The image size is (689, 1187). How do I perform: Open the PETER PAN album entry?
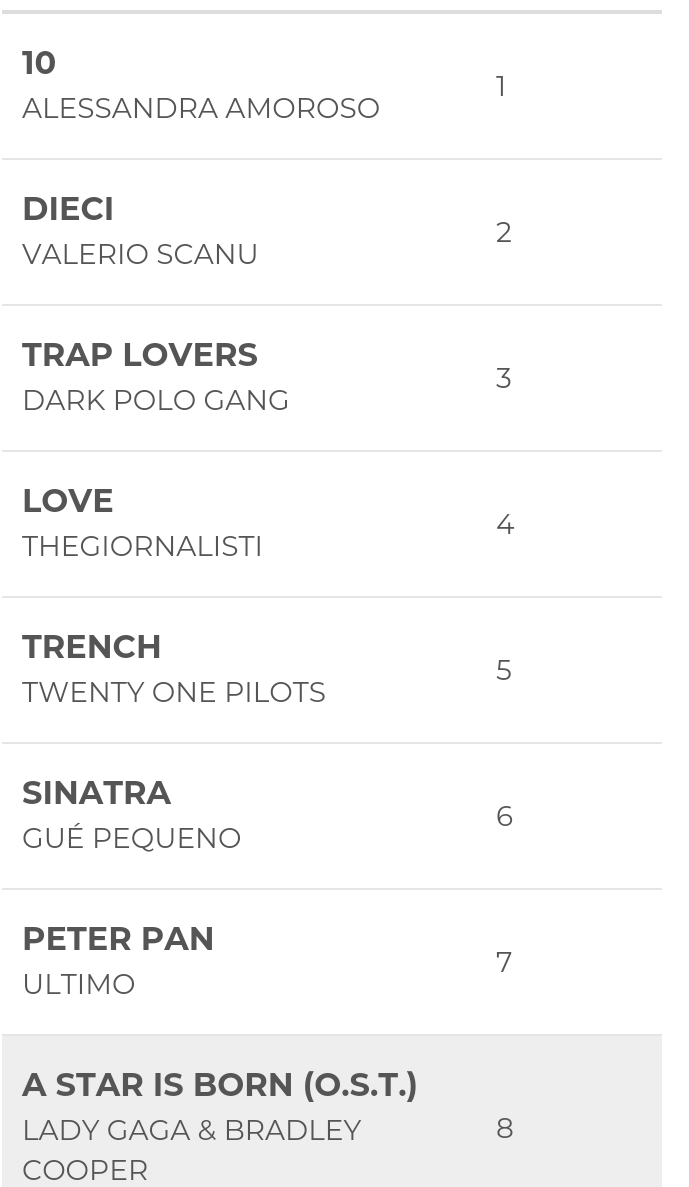coord(118,939)
